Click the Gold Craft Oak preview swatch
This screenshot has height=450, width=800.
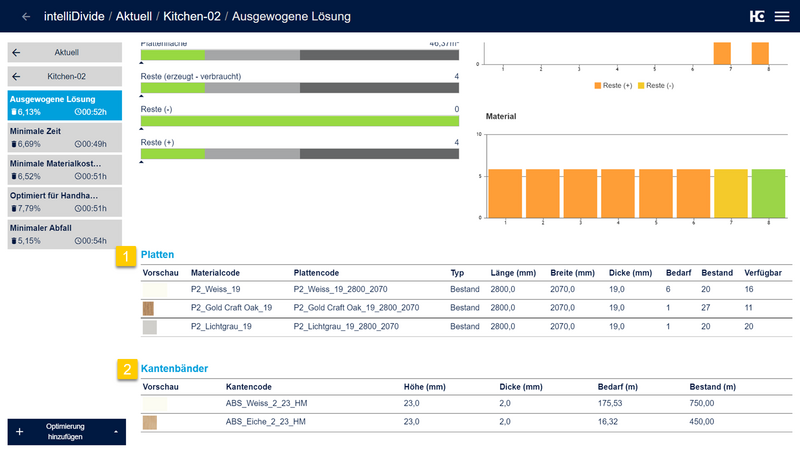tap(150, 308)
